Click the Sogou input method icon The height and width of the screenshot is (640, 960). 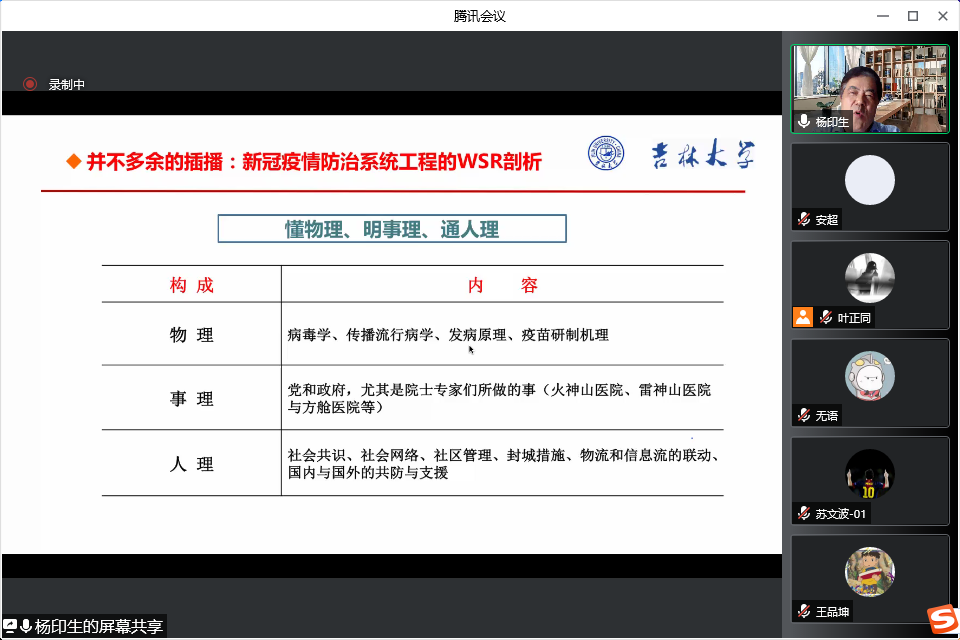click(x=941, y=620)
